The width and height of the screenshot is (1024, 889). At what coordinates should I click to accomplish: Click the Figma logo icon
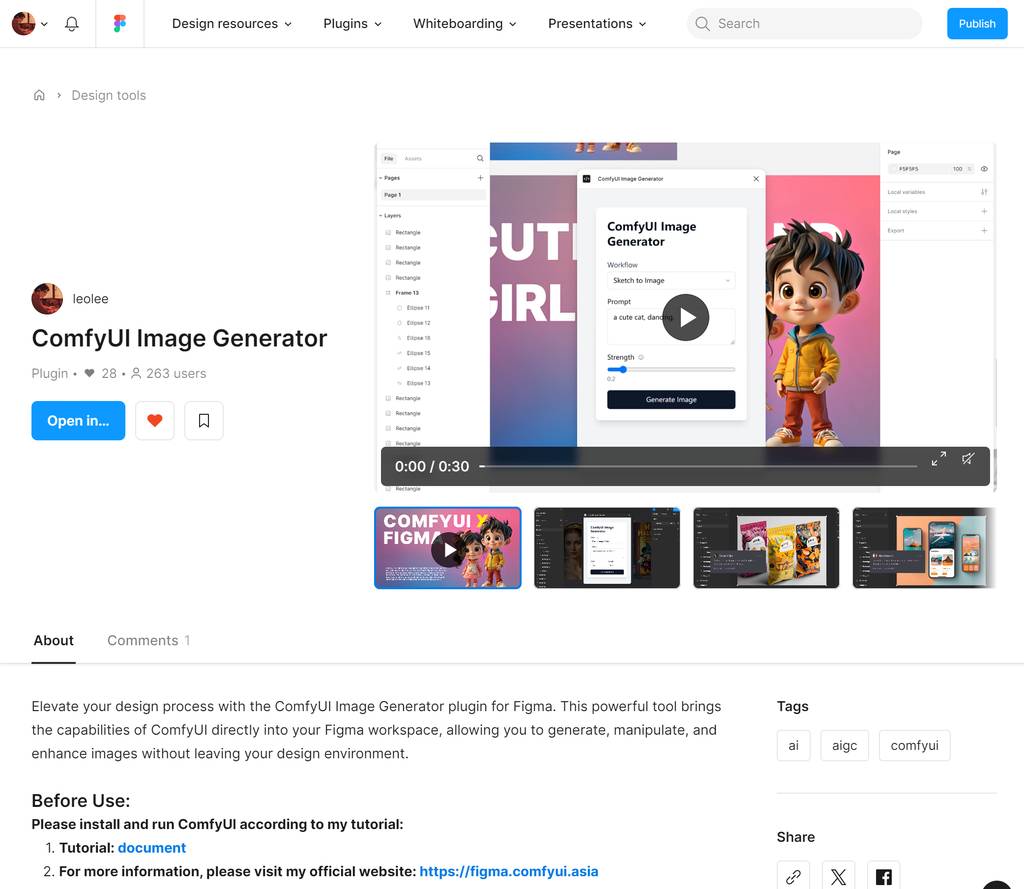click(120, 24)
